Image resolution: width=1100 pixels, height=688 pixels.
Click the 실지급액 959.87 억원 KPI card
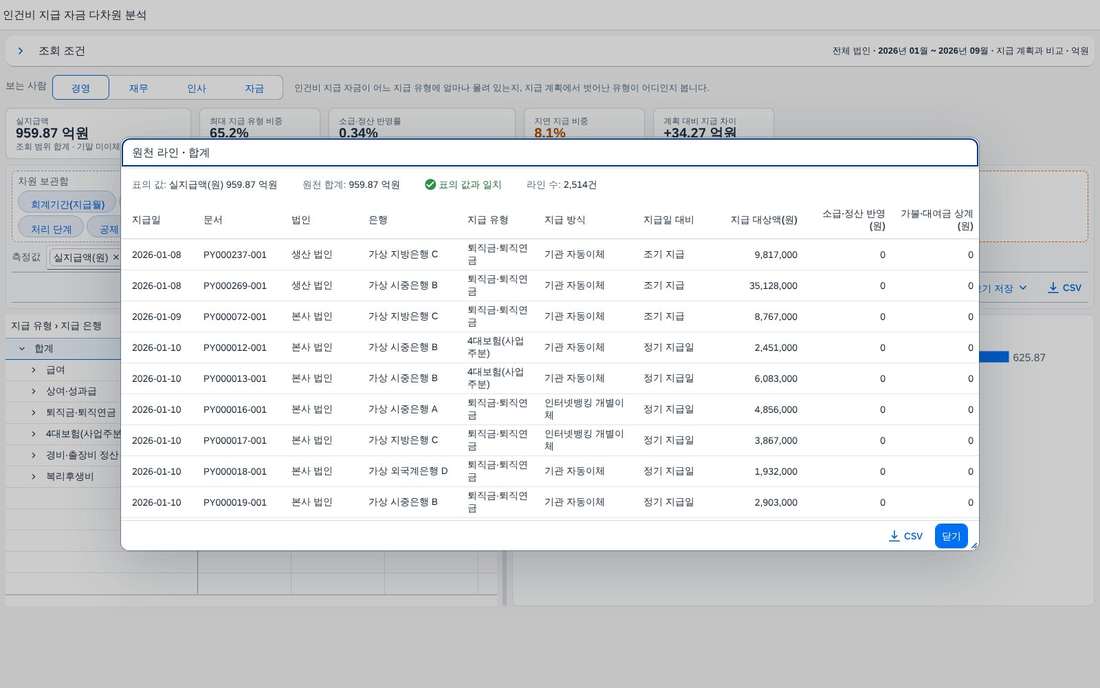tap(98, 133)
